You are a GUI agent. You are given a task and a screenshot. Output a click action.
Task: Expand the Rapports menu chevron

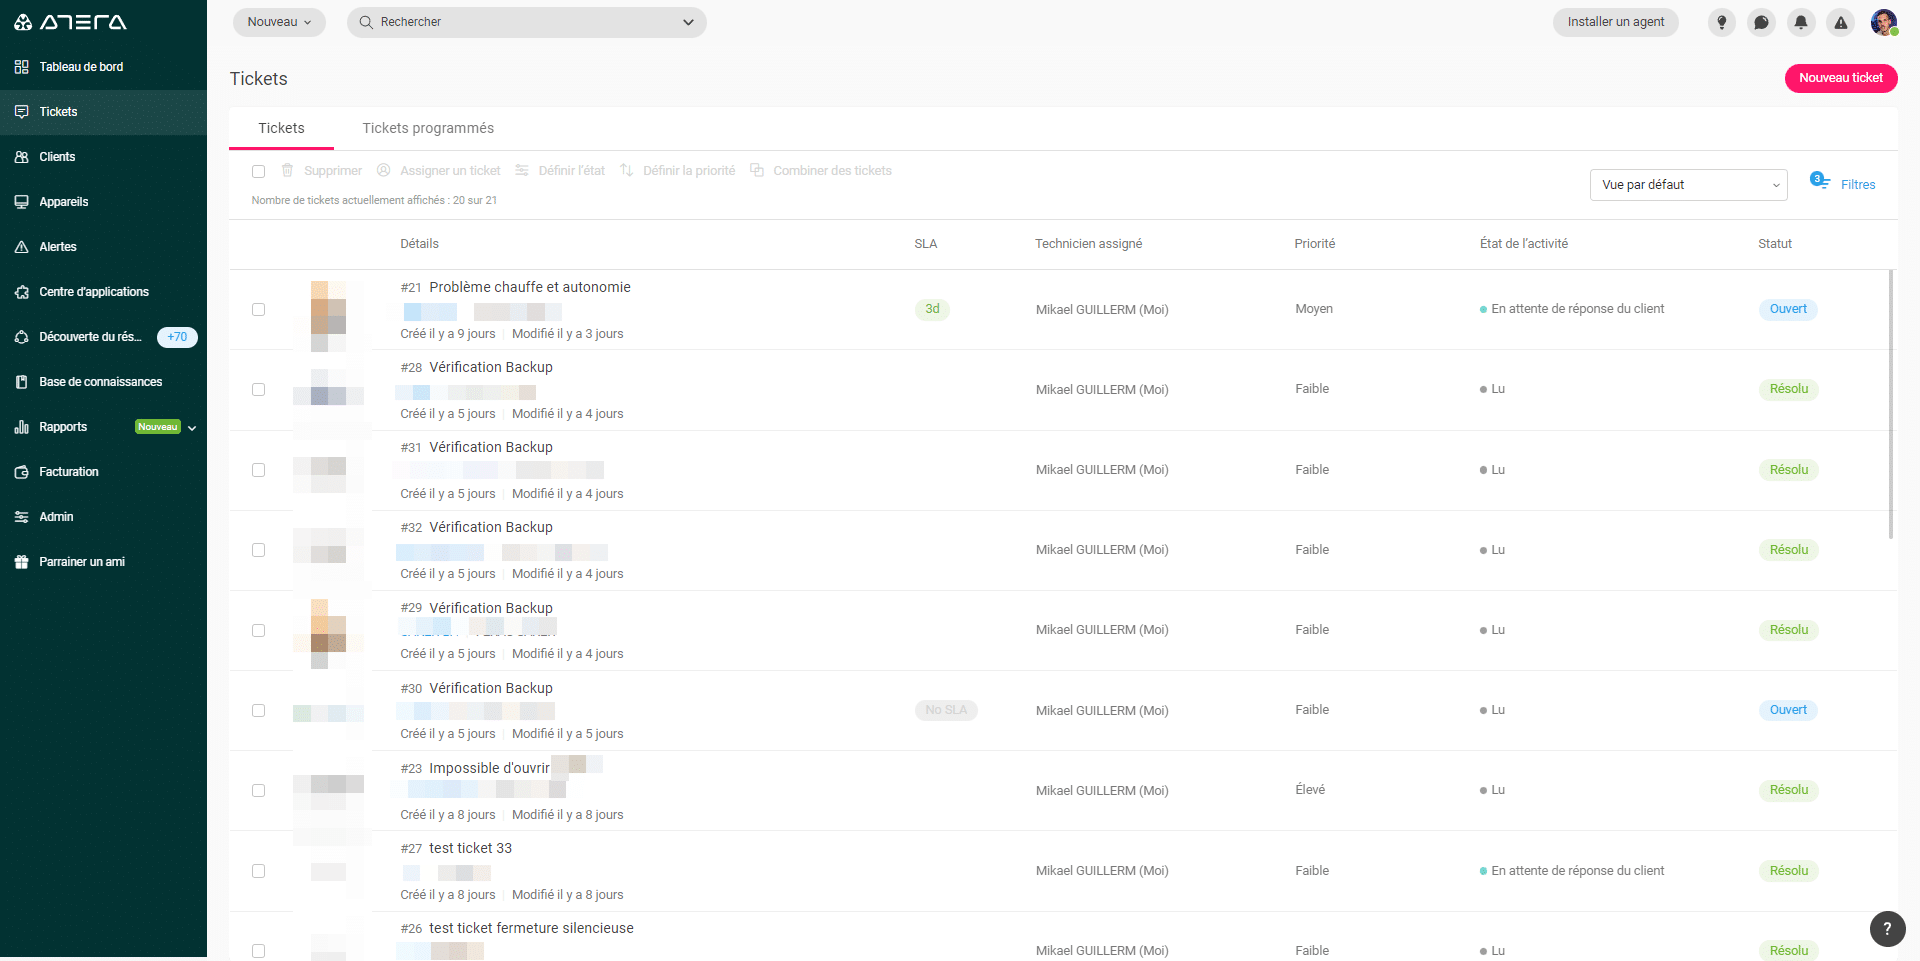192,428
